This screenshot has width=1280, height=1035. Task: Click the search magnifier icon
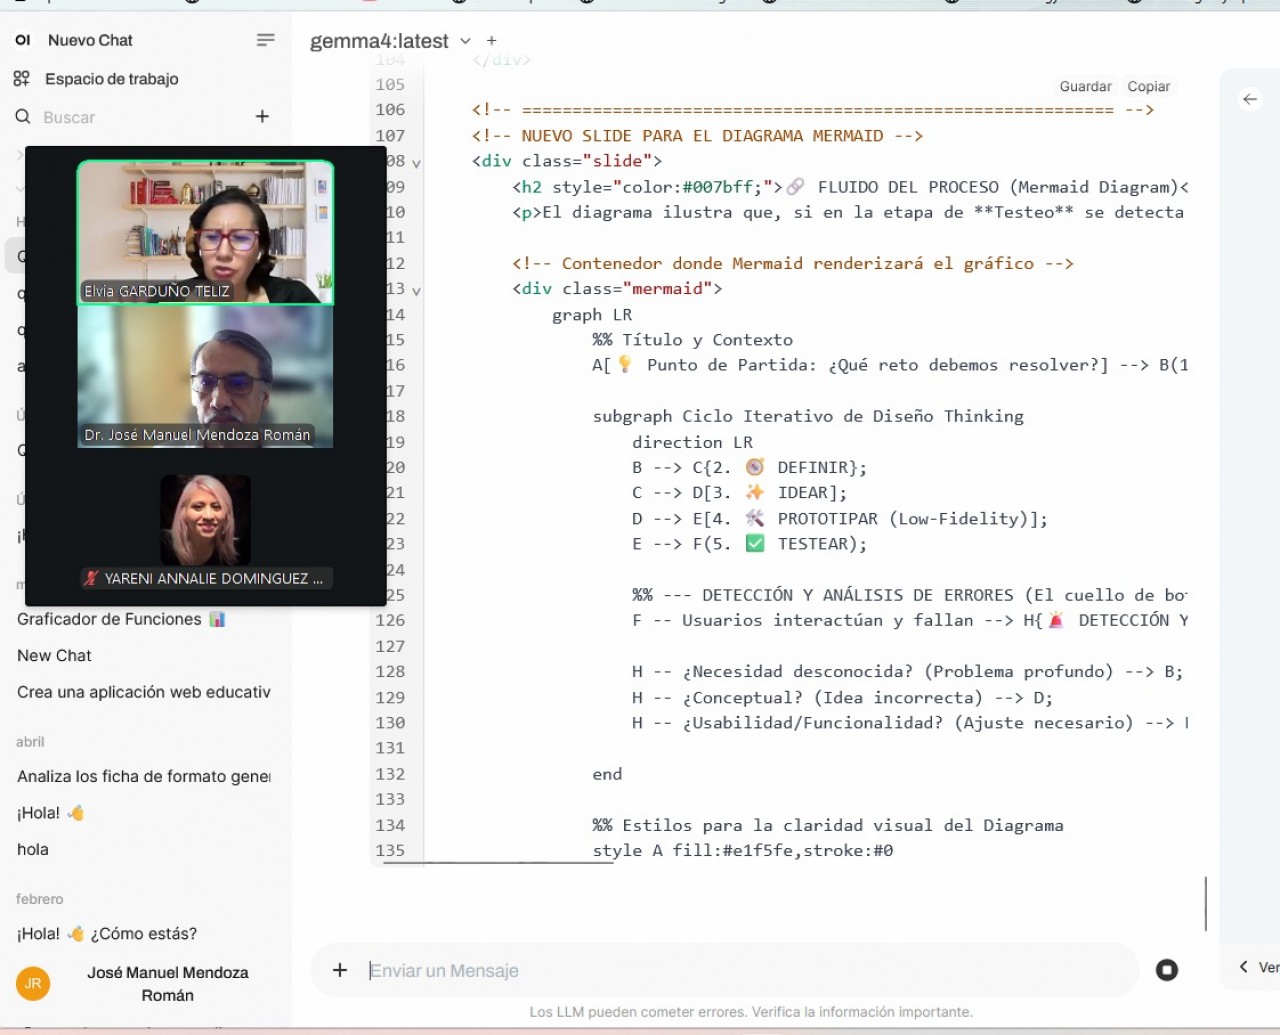coord(23,117)
